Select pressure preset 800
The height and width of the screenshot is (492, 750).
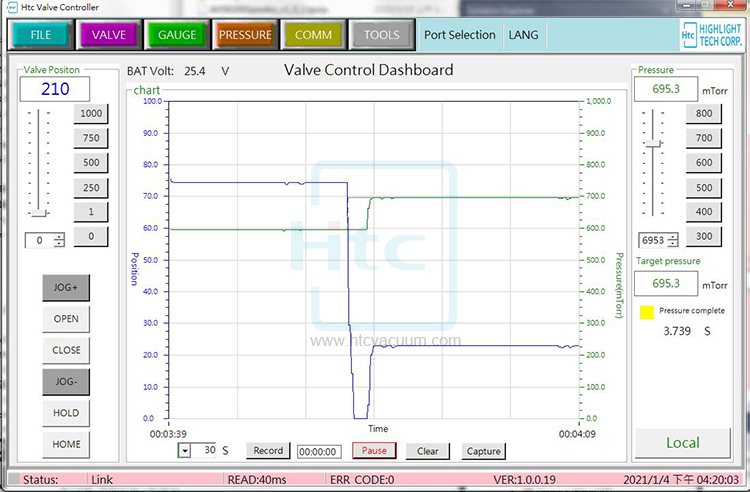click(704, 113)
